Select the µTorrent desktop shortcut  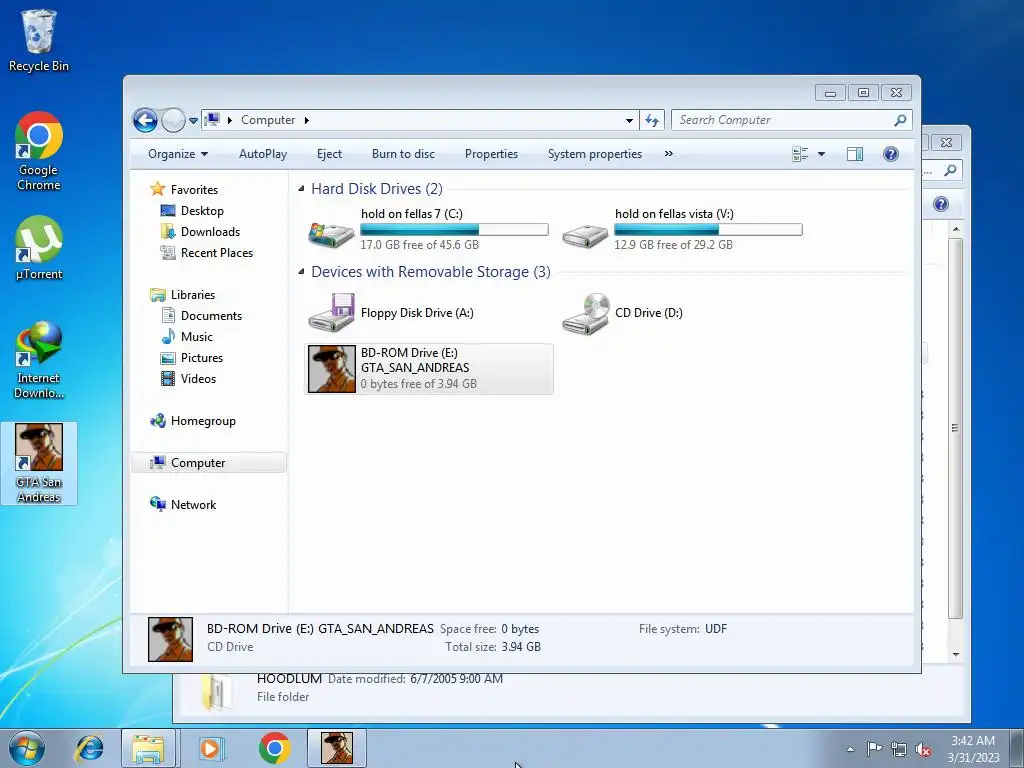pos(39,248)
